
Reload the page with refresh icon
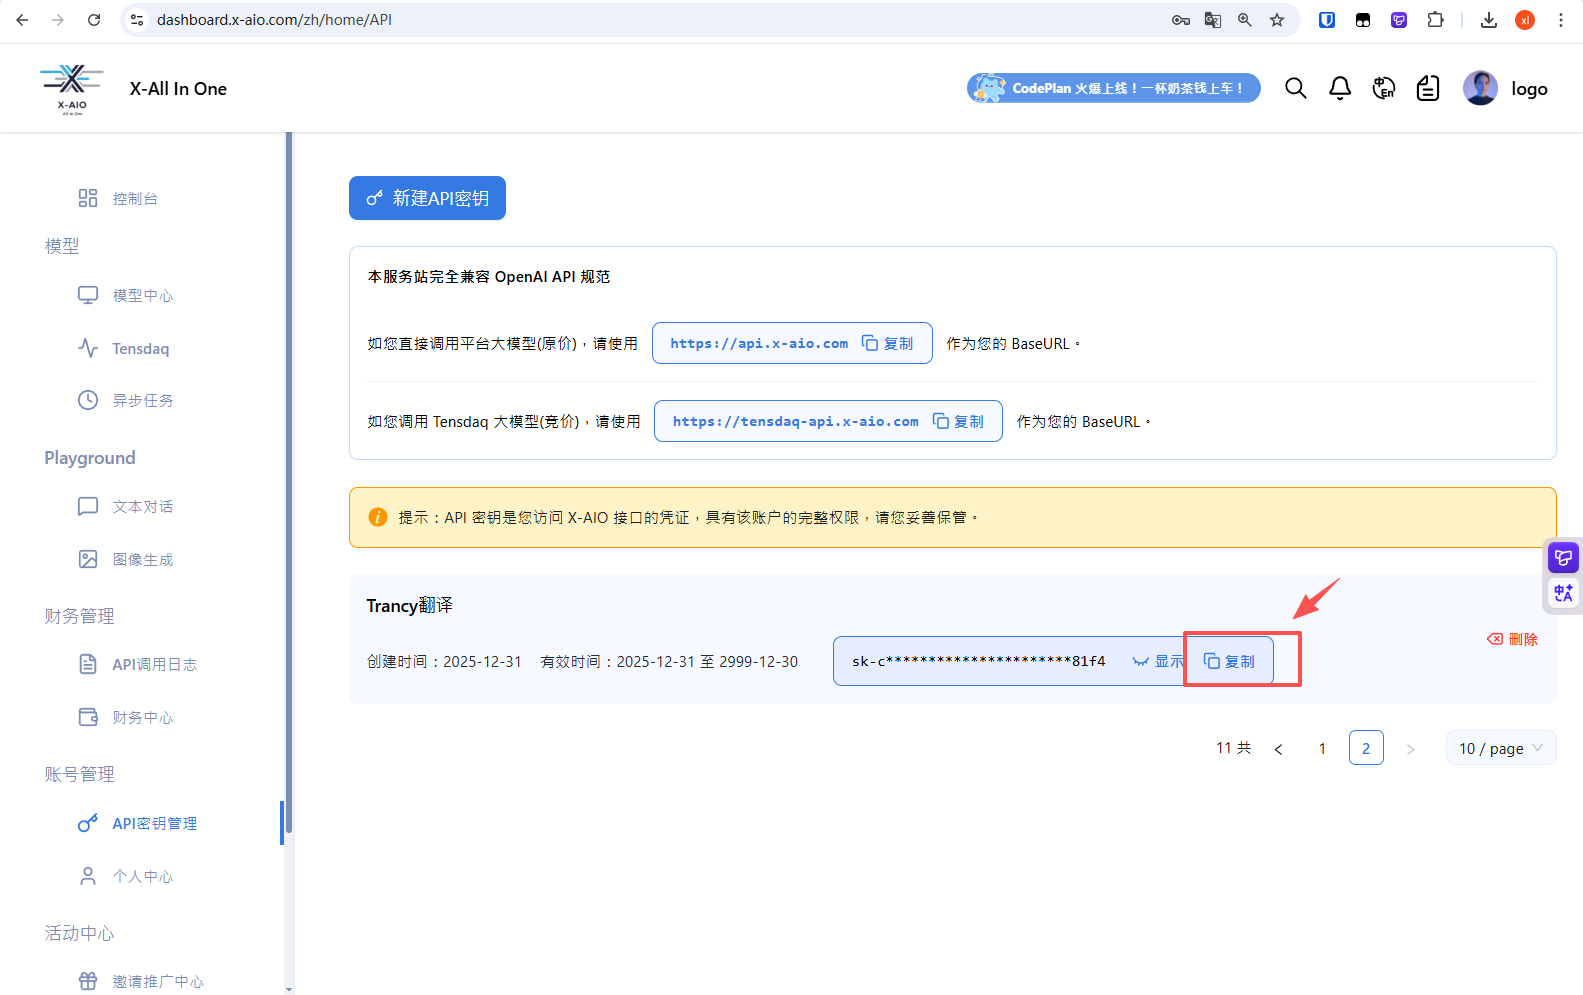[94, 20]
